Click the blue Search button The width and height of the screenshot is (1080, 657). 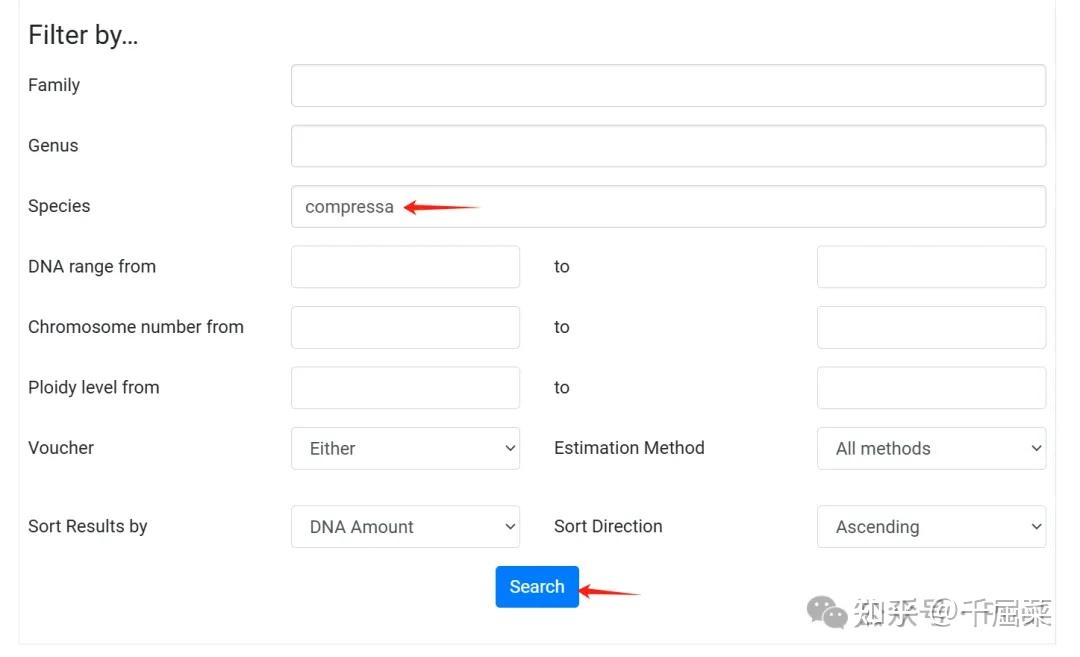click(537, 587)
